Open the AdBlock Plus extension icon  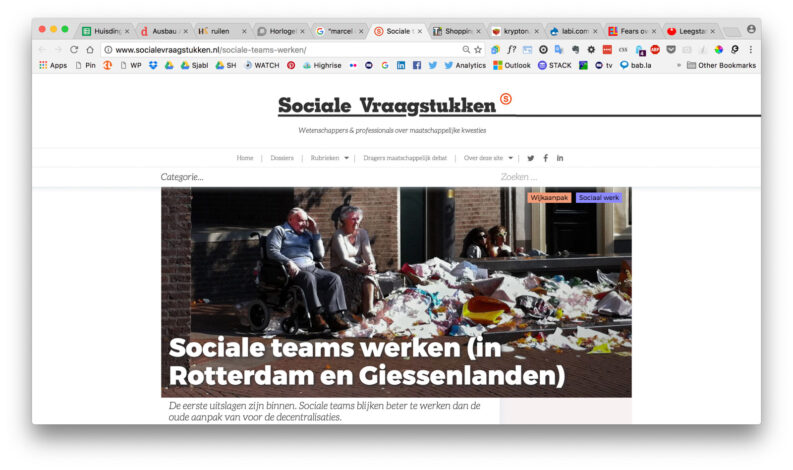[x=655, y=49]
